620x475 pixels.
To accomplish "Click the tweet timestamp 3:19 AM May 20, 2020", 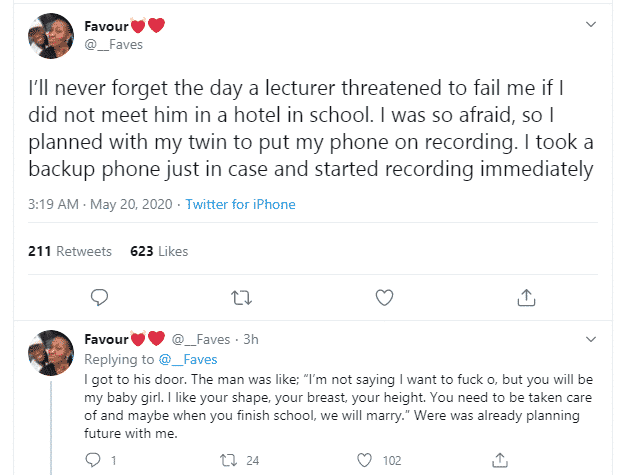I will pyautogui.click(x=94, y=204).
